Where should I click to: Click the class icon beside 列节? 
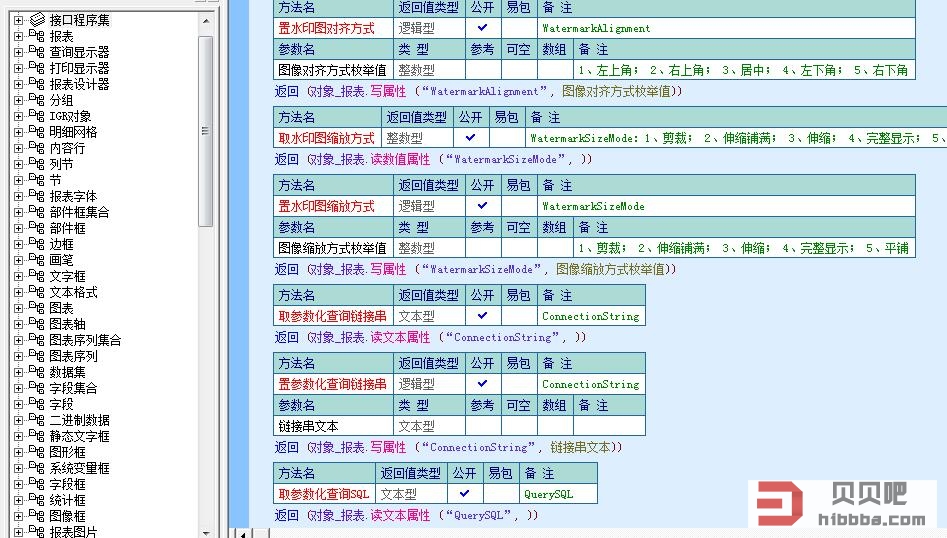pyautogui.click(x=37, y=164)
